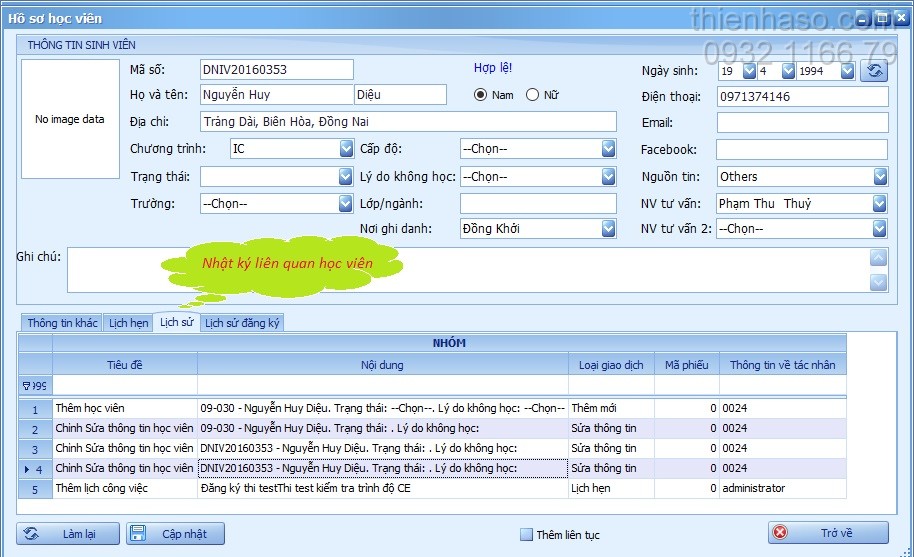This screenshot has height=557, width=914.
Task: Select the Nam radio button
Action: [x=481, y=95]
